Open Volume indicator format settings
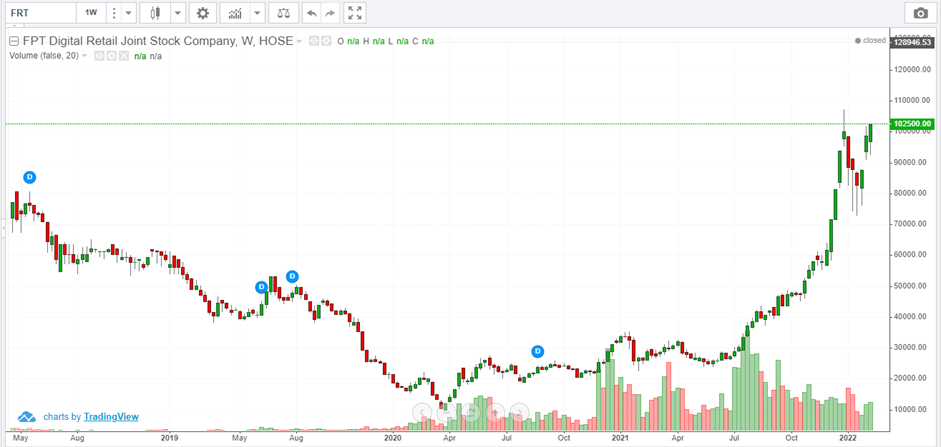The width and height of the screenshot is (941, 447). pyautogui.click(x=111, y=56)
